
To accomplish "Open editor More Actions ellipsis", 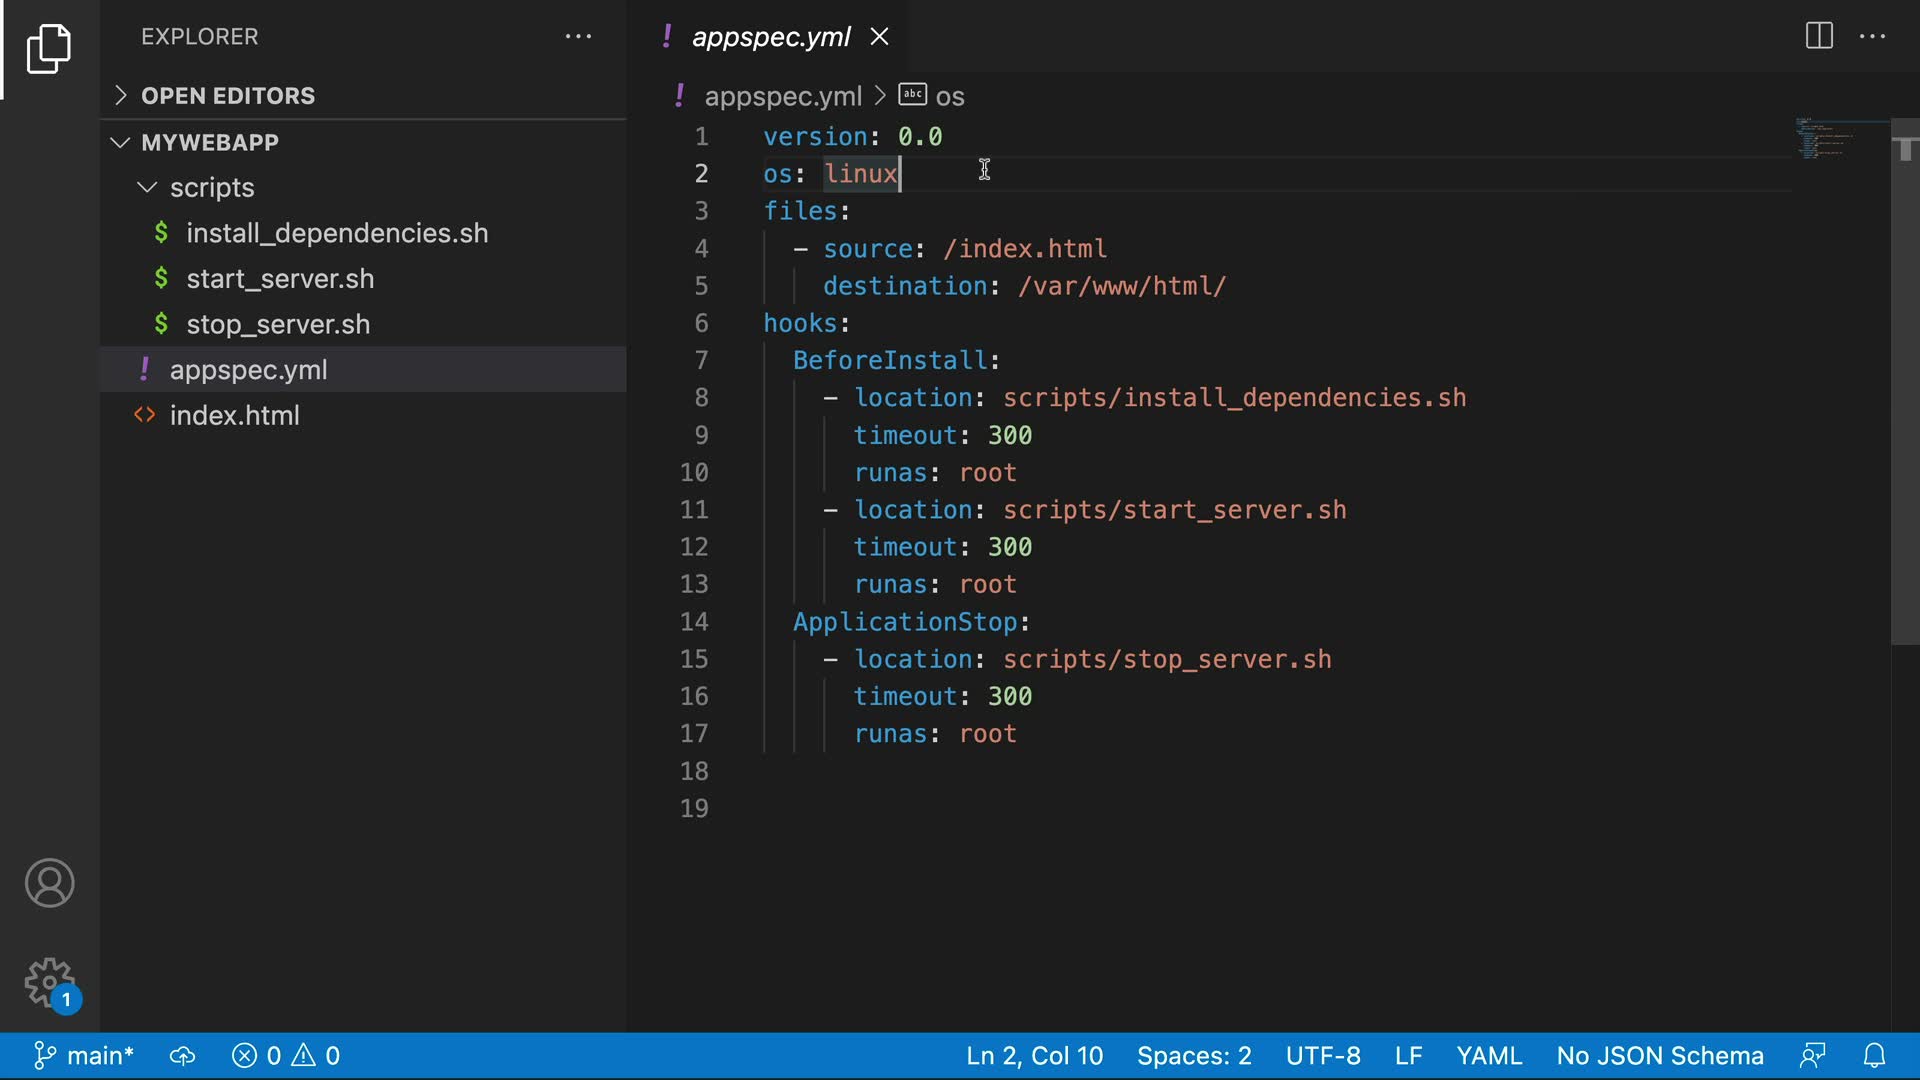I will (1872, 36).
